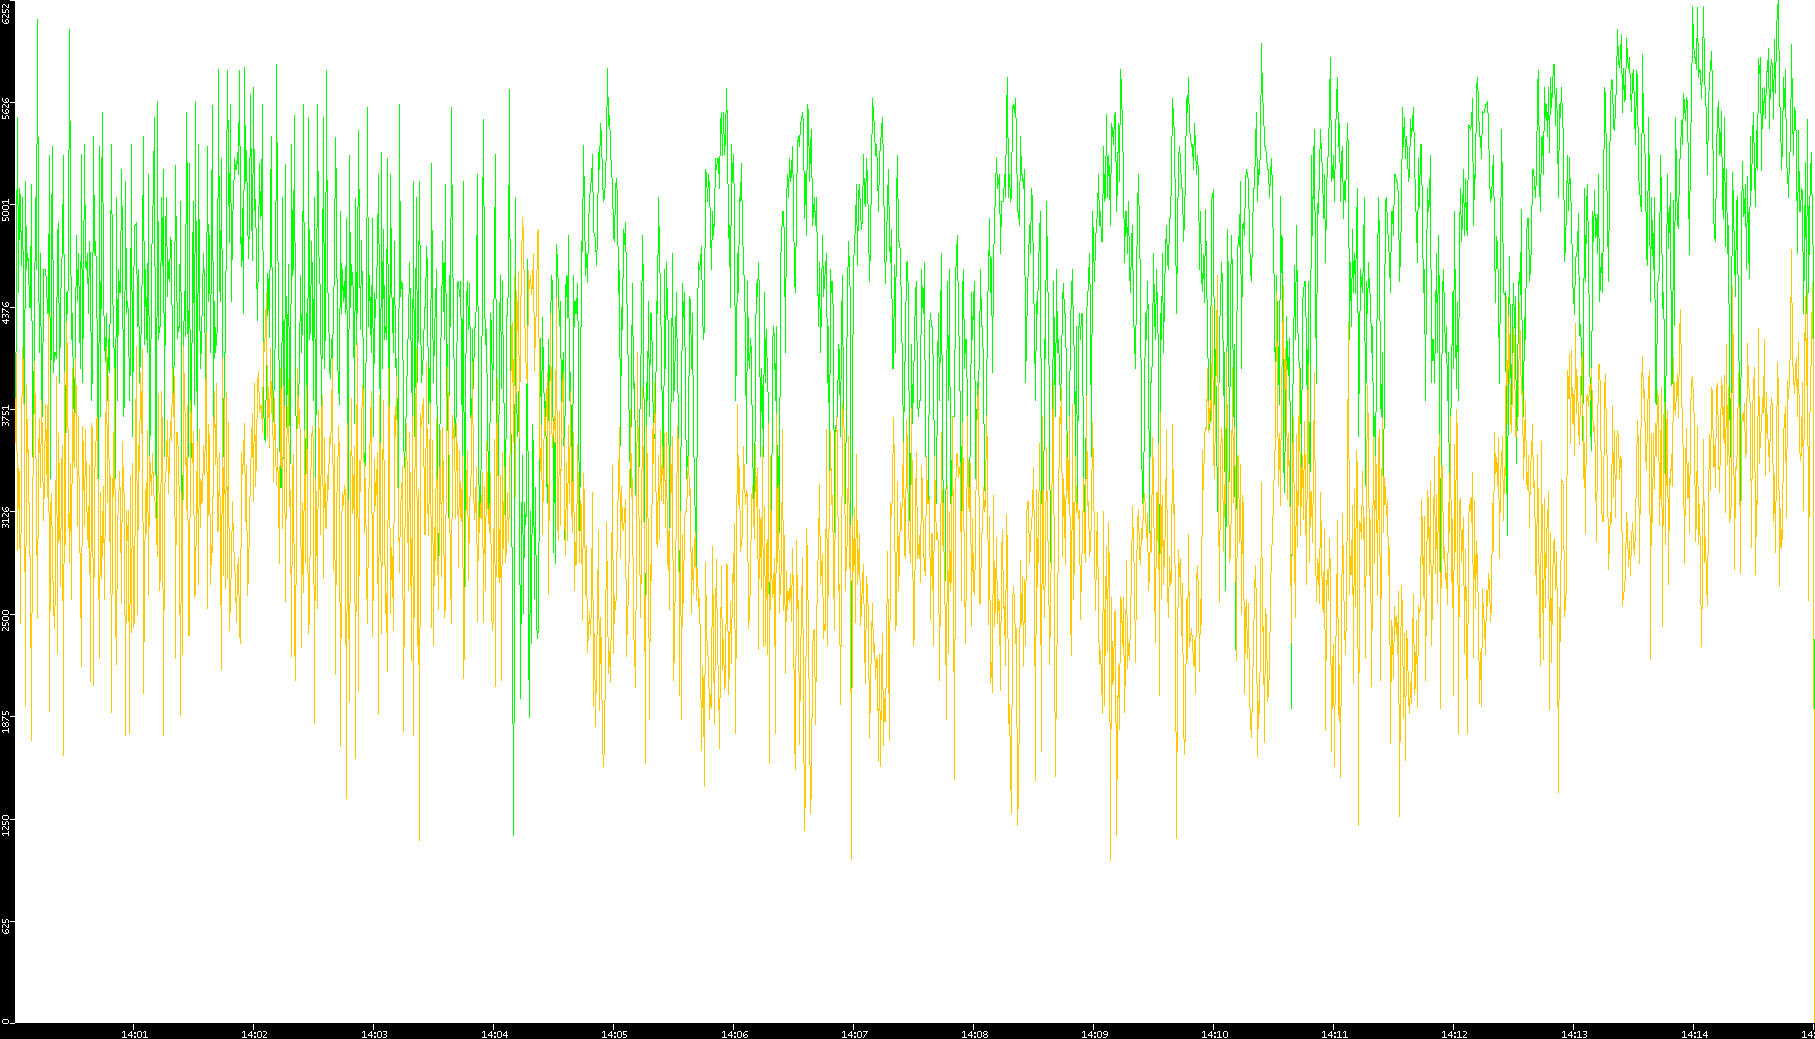Click the 14:03 time label
Image resolution: width=1815 pixels, height=1039 pixels.
point(374,1034)
